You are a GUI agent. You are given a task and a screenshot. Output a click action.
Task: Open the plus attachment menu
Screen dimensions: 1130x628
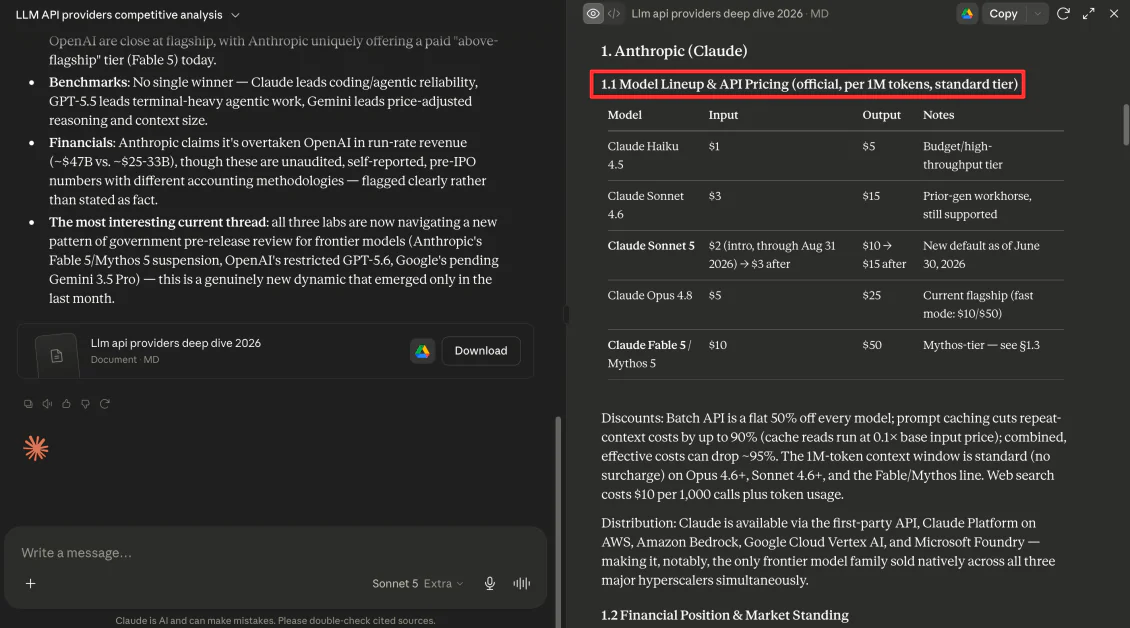30,583
